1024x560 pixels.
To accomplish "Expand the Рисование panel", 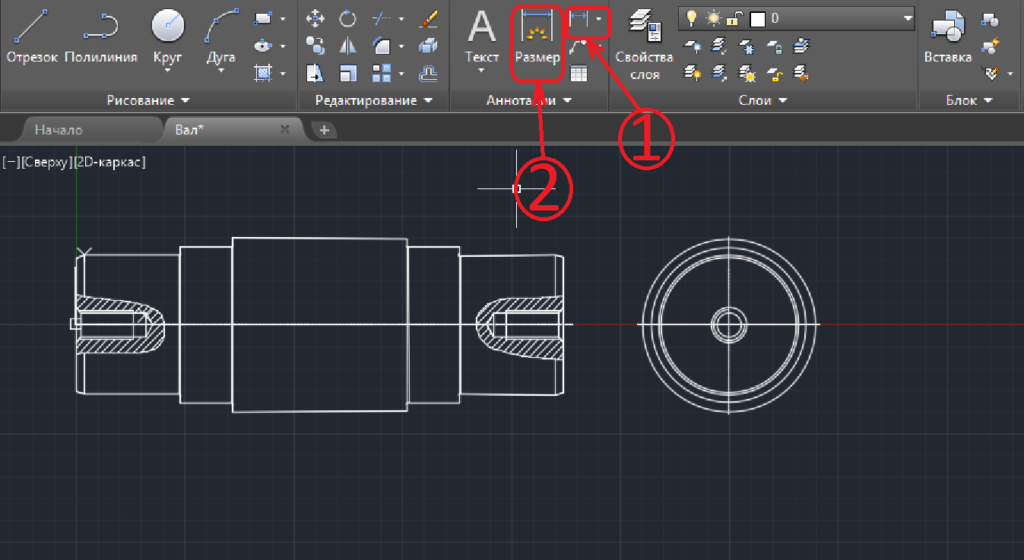I will click(148, 101).
